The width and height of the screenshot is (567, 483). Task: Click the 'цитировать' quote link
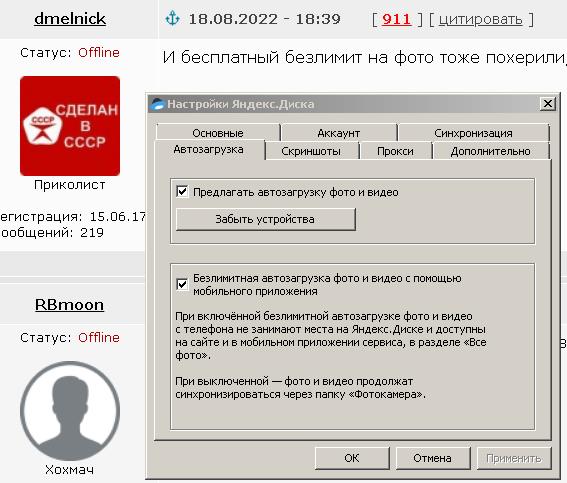click(481, 19)
